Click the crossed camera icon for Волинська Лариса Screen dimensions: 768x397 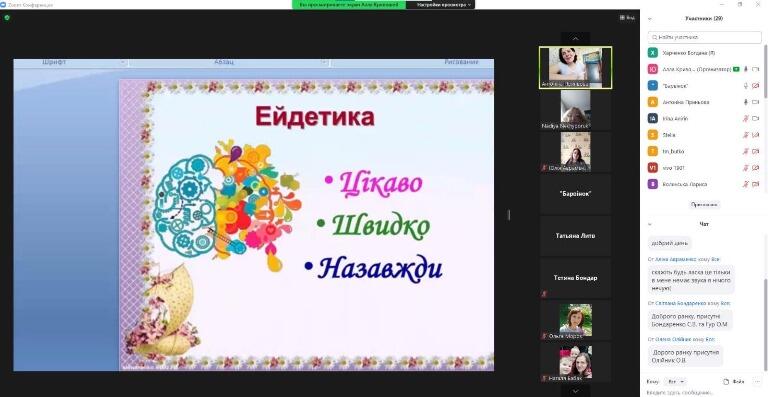[756, 185]
